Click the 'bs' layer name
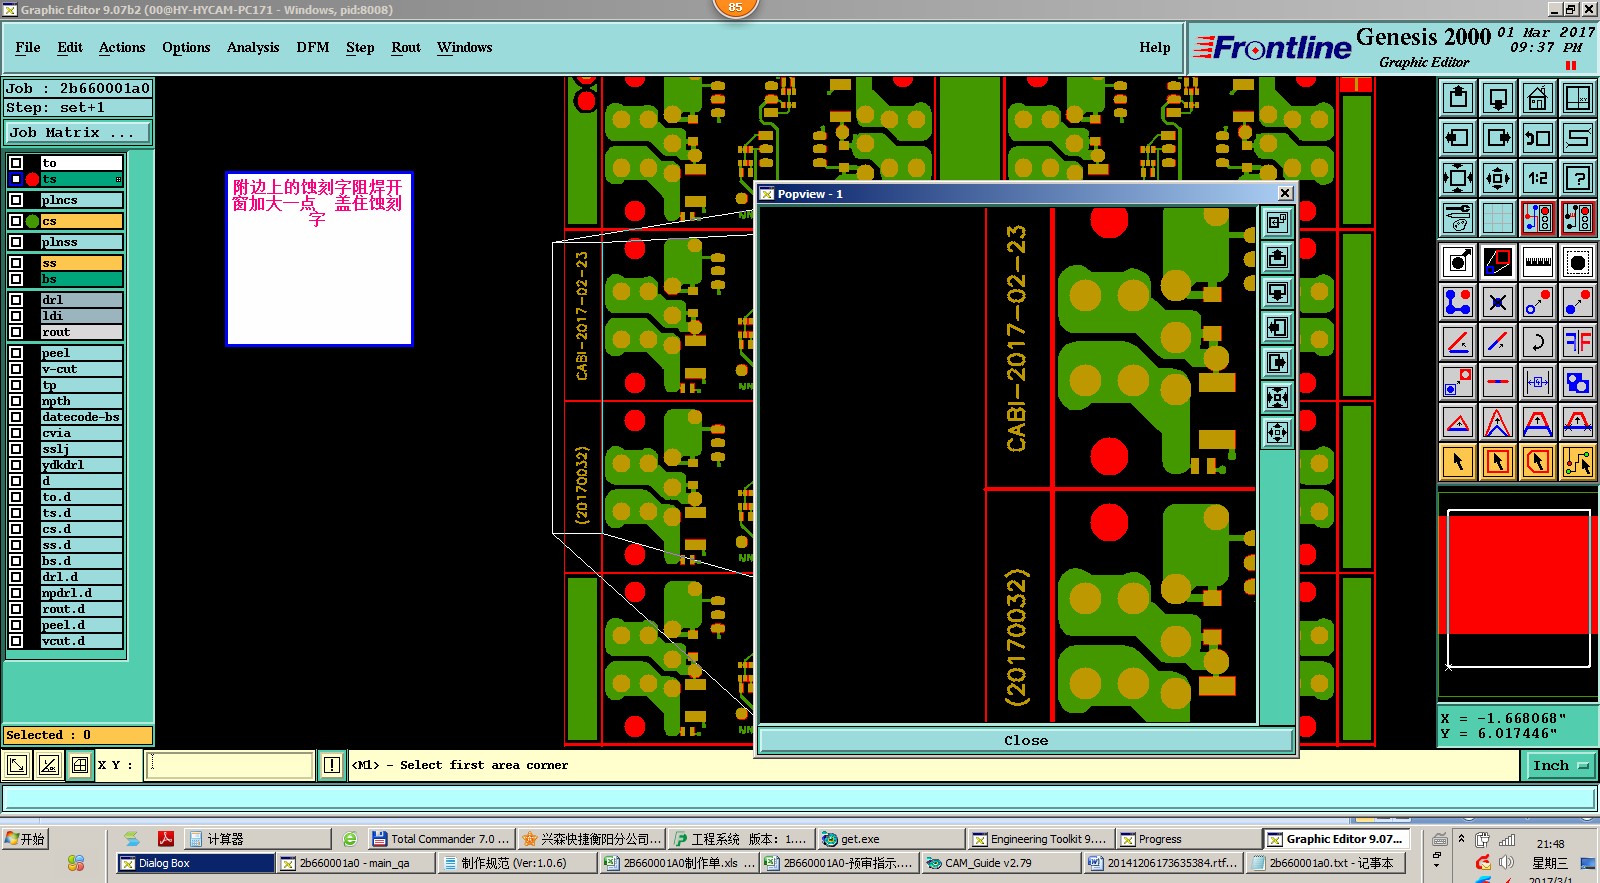The width and height of the screenshot is (1600, 883). [81, 279]
